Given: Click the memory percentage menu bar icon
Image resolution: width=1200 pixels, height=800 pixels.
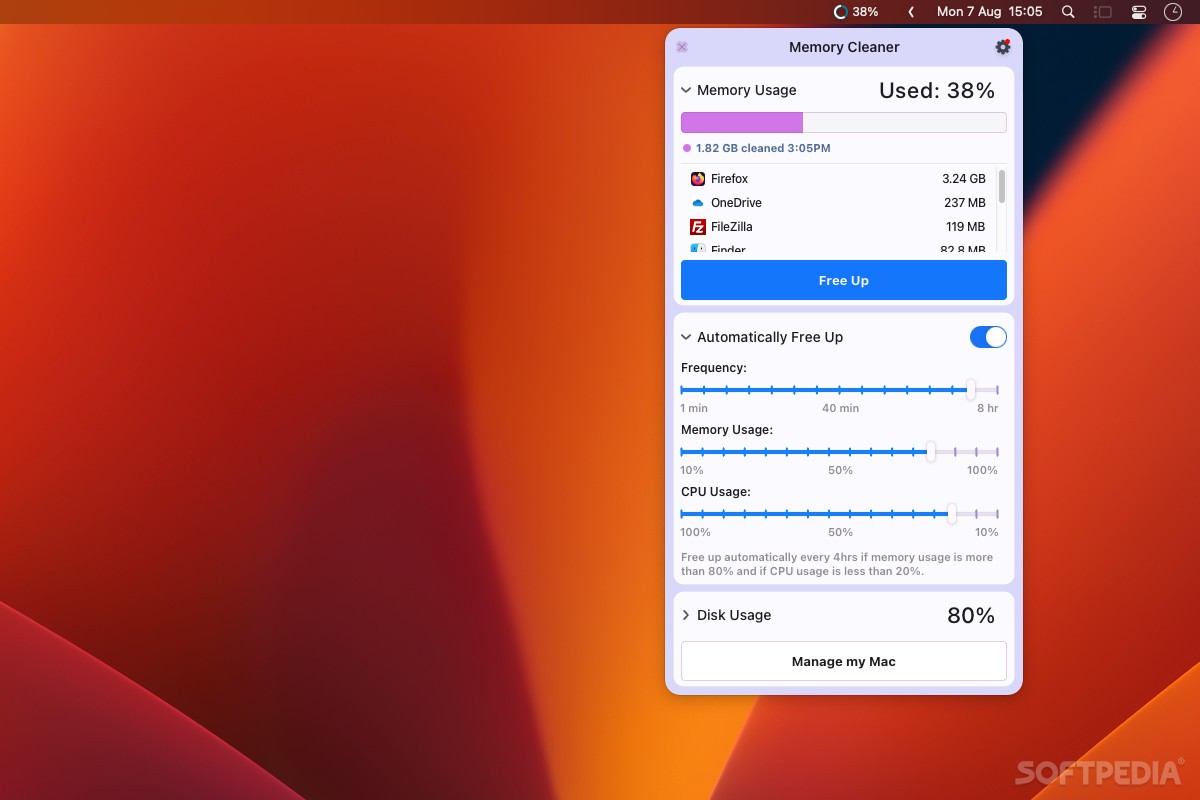Looking at the screenshot, I should (x=840, y=12).
